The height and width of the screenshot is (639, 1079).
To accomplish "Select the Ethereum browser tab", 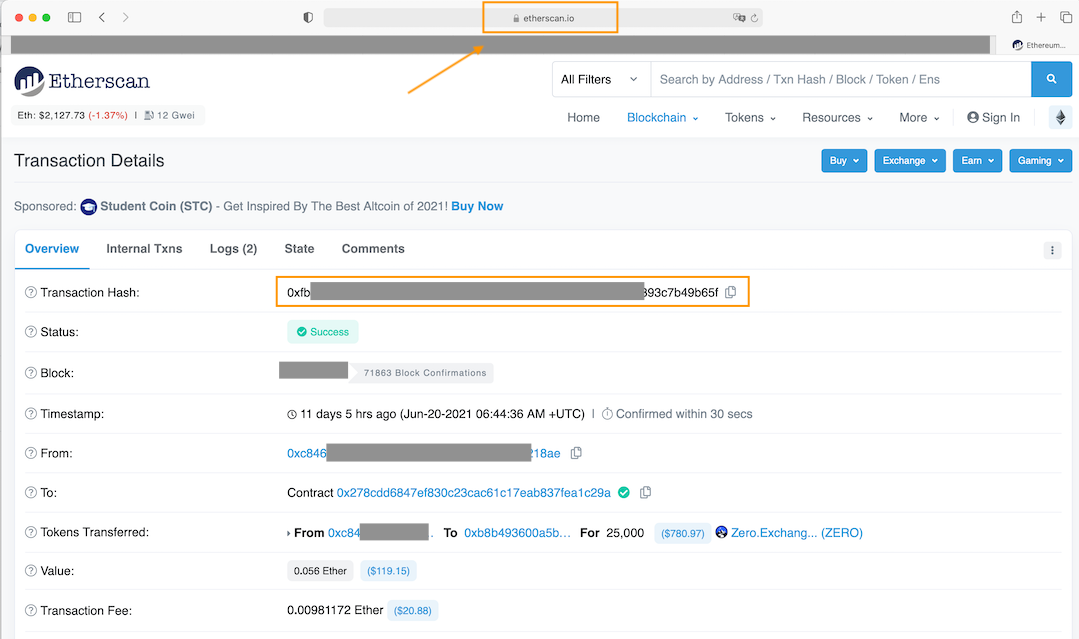I will pyautogui.click(x=1038, y=45).
